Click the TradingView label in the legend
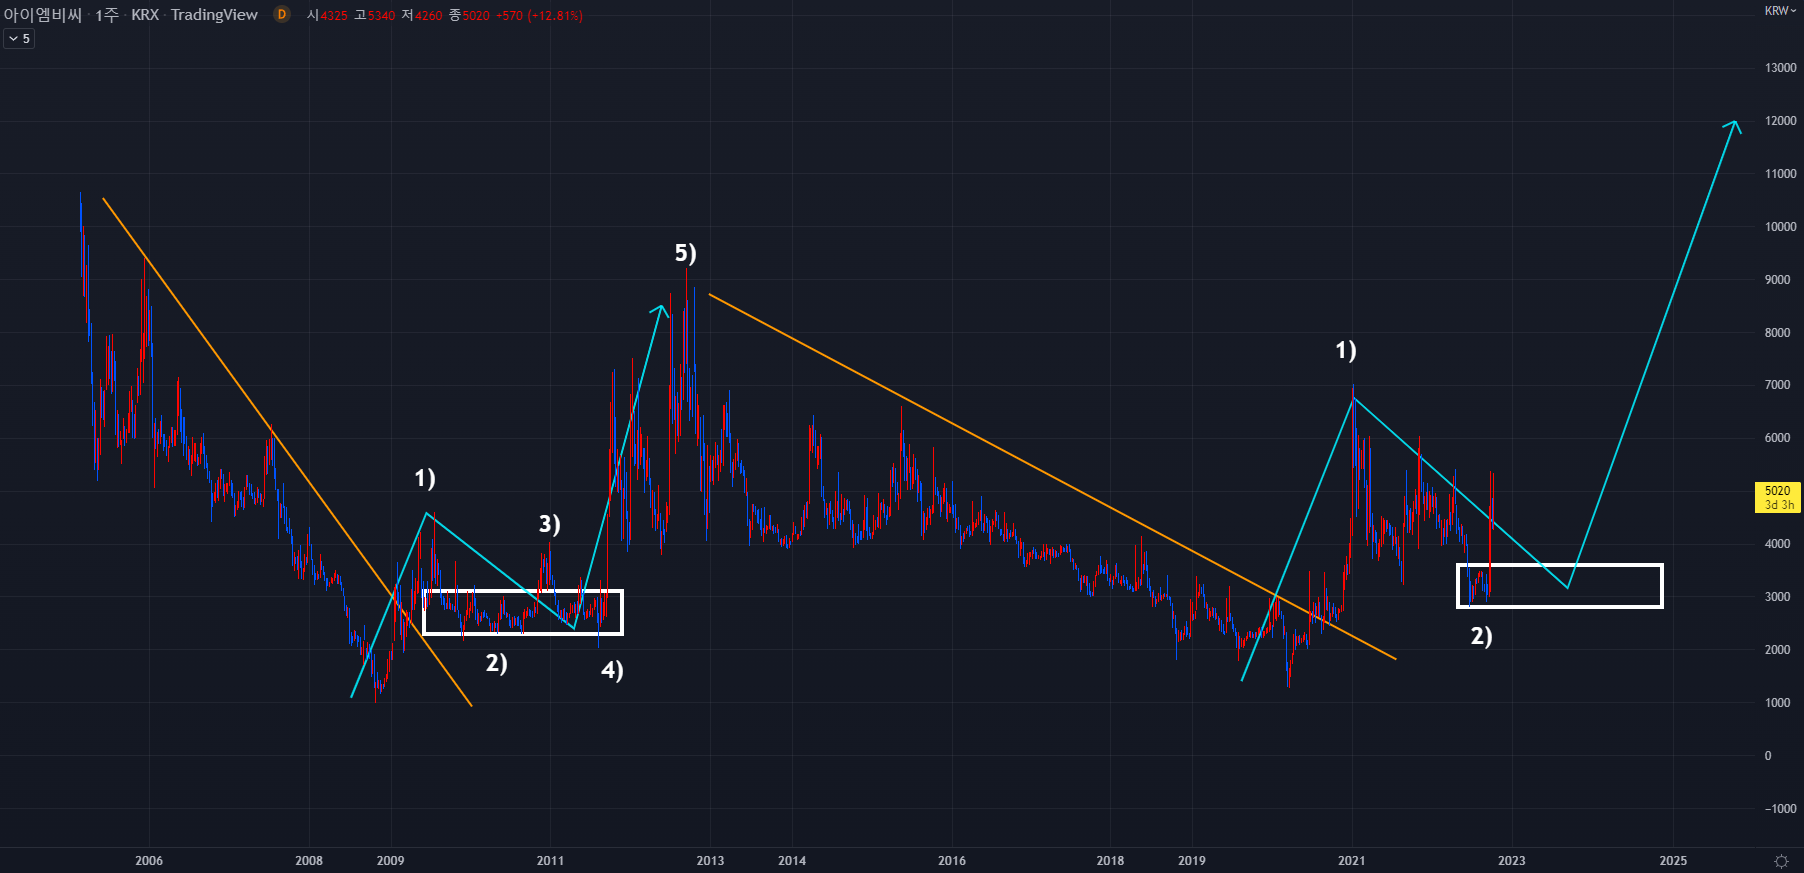Screen dimensions: 1804x873 pyautogui.click(x=214, y=15)
